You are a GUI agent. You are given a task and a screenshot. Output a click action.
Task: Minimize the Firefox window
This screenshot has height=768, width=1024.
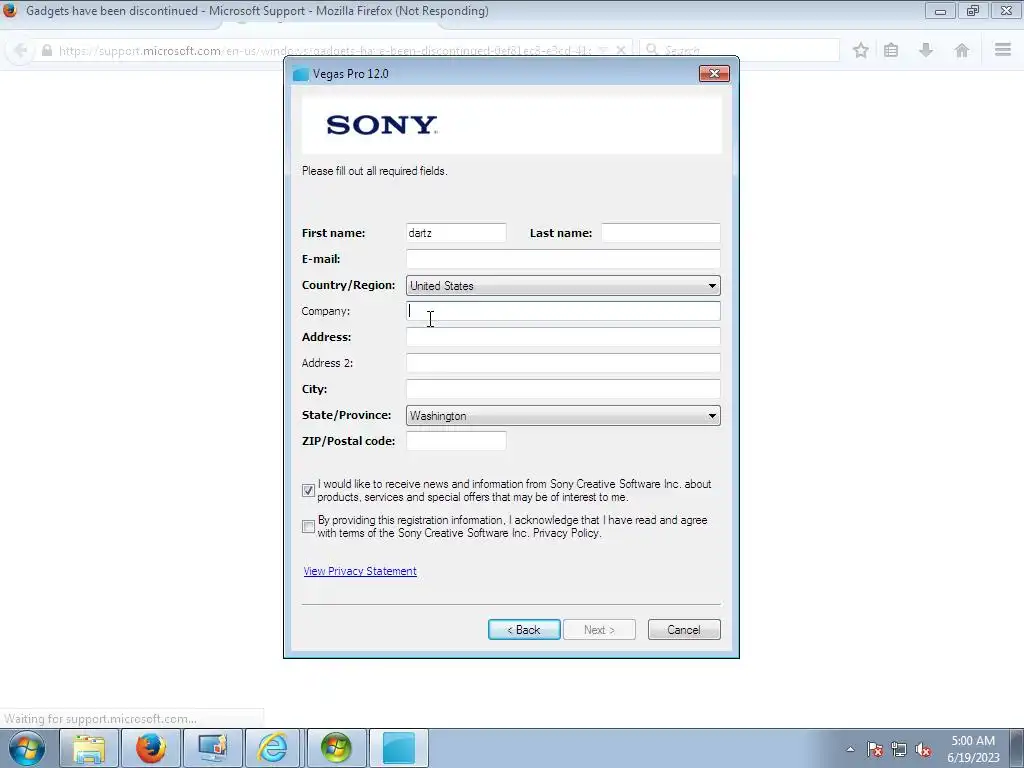(940, 10)
